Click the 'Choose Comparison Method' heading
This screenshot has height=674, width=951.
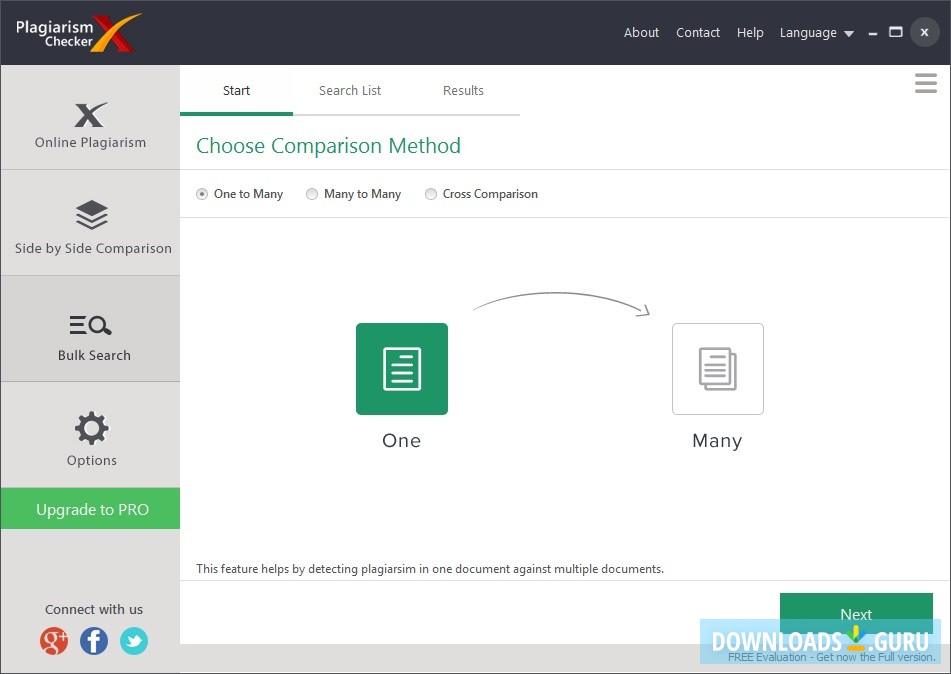pyautogui.click(x=328, y=146)
